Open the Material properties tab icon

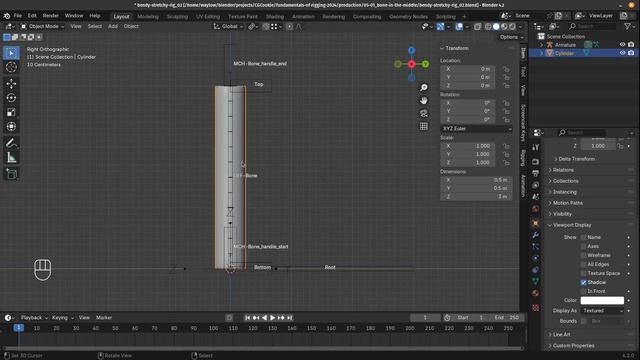536,293
